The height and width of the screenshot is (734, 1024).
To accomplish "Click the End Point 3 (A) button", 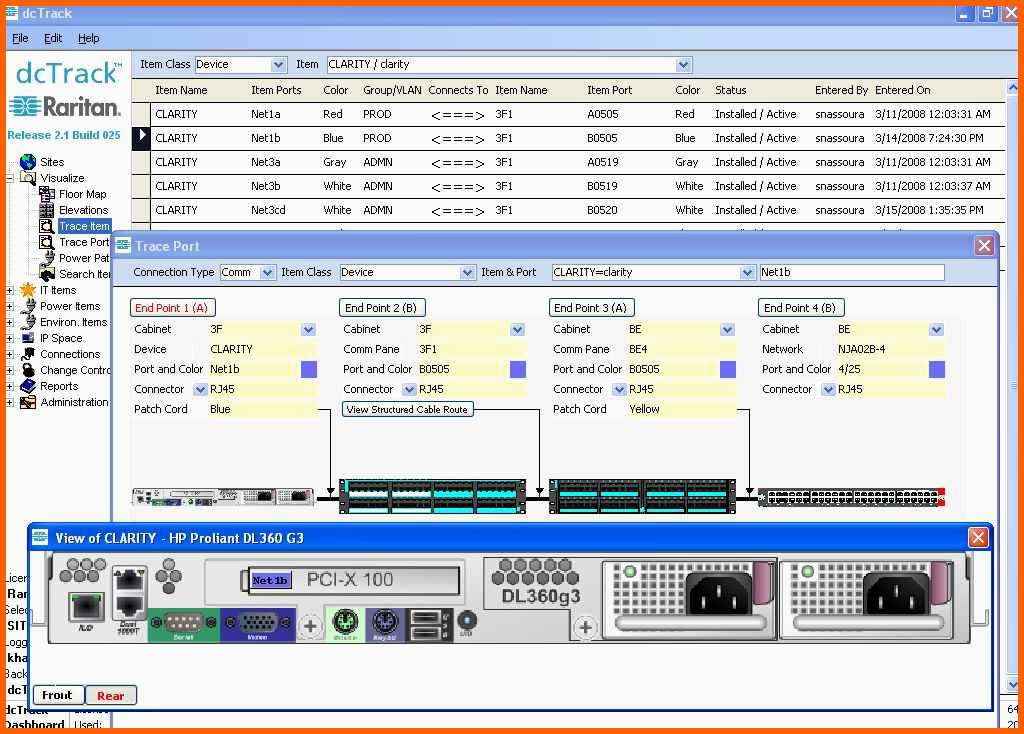I will (x=591, y=308).
